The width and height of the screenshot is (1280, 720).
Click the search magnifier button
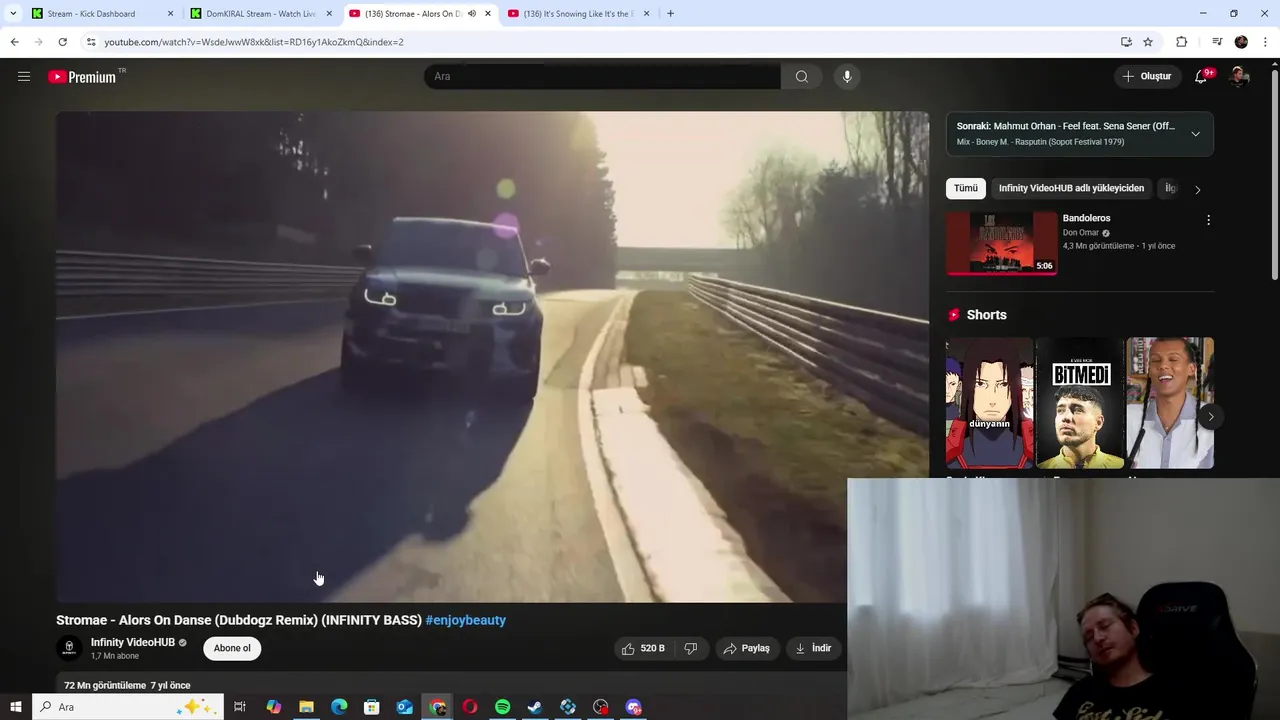801,77
